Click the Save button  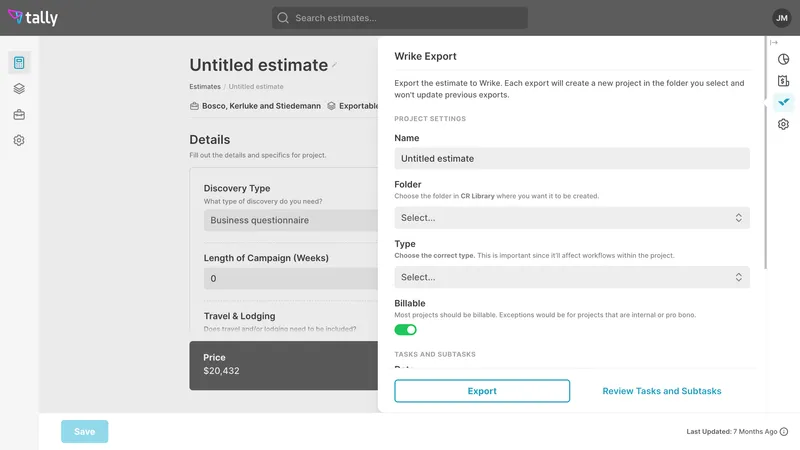click(x=85, y=432)
